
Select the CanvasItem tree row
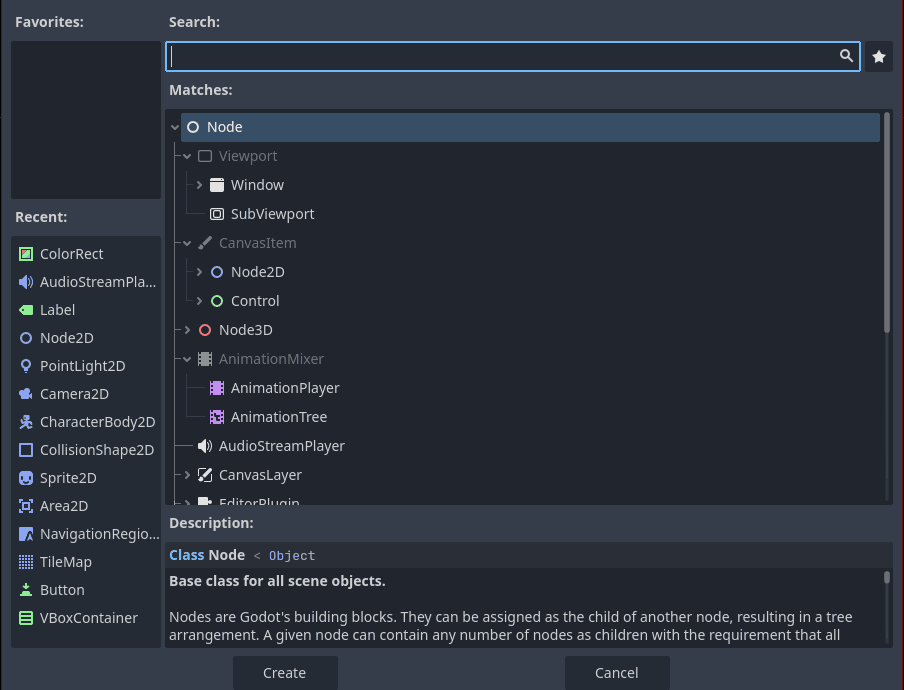pyautogui.click(x=536, y=243)
